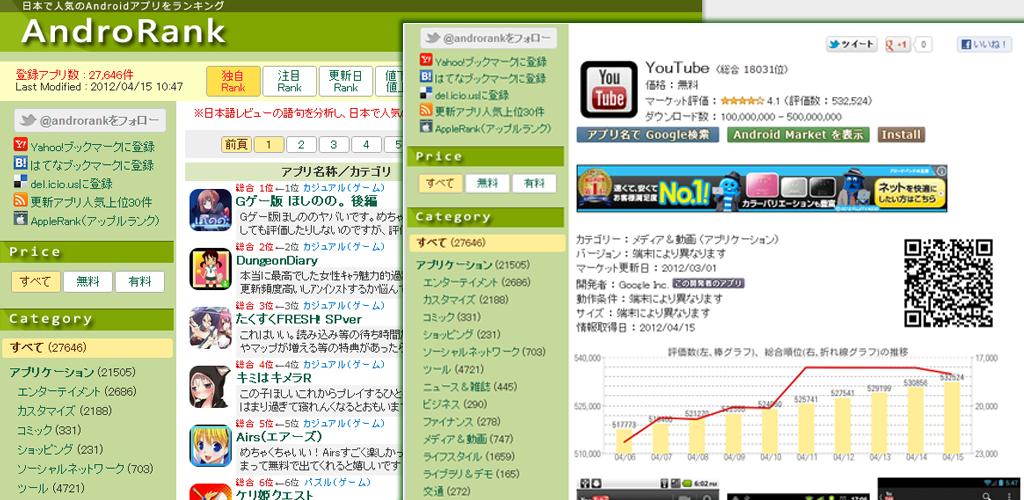Open ソーシャルネットワーク (703) in left sidebar

[85, 469]
